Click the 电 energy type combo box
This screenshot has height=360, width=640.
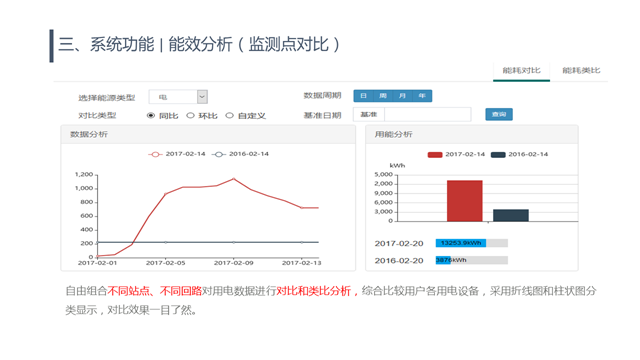(178, 97)
